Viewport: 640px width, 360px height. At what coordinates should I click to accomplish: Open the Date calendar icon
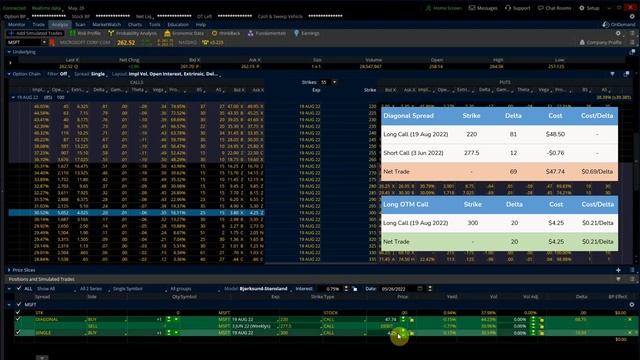(x=420, y=289)
